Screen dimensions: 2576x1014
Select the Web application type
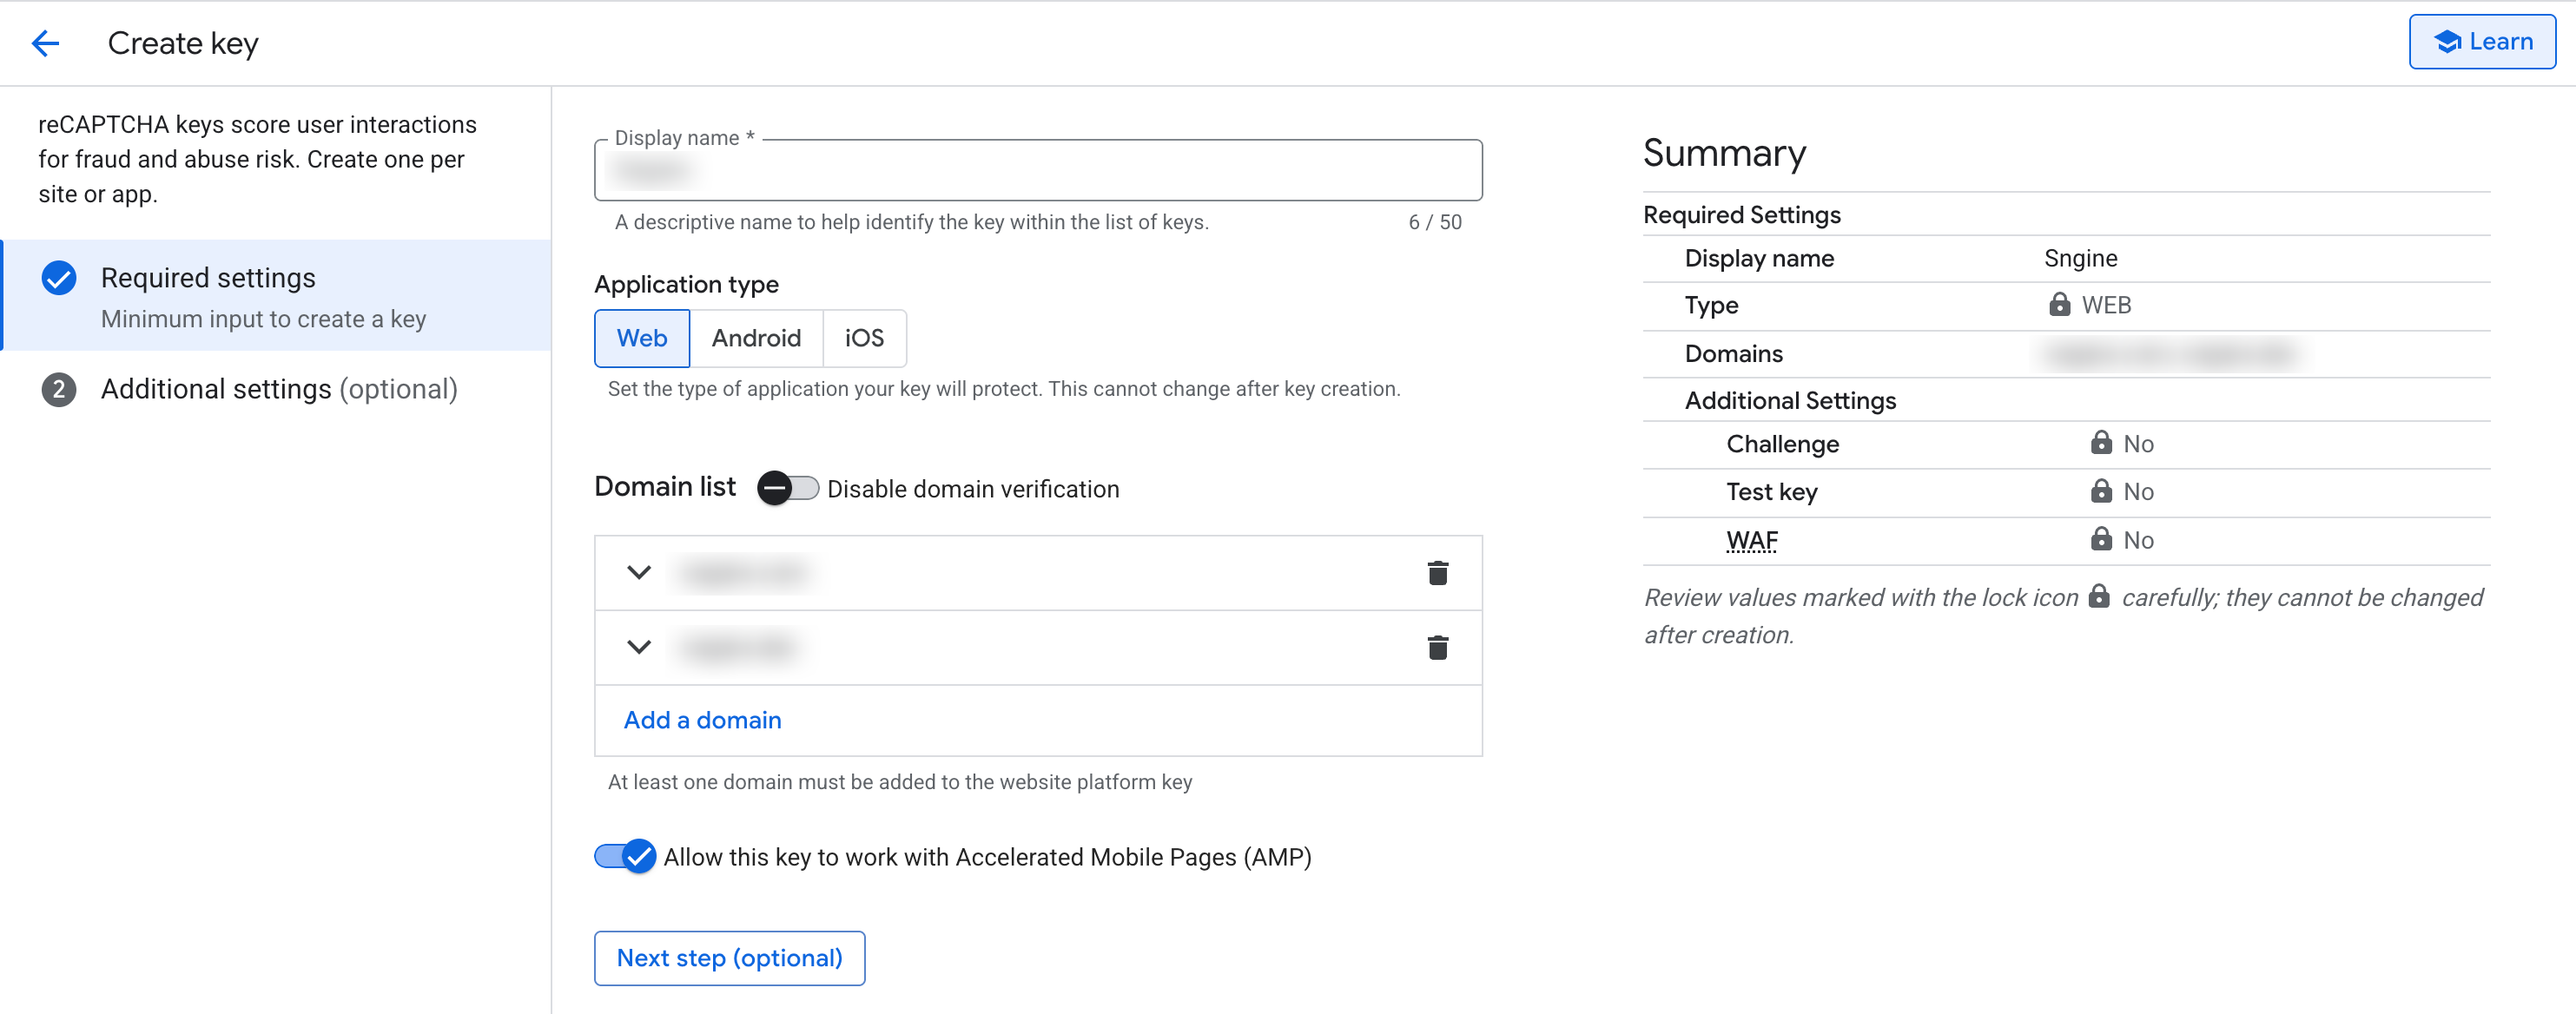(641, 338)
